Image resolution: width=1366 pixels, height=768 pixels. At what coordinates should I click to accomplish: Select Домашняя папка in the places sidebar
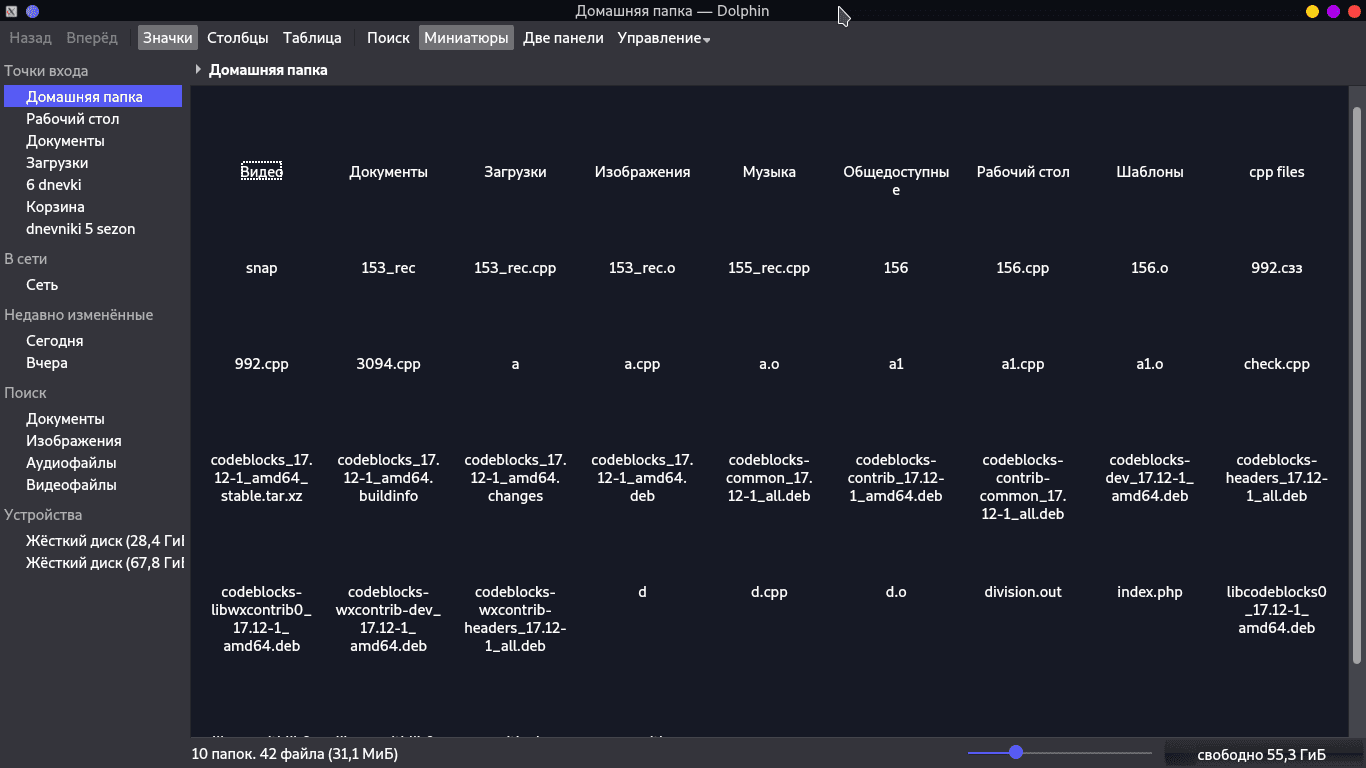92,97
